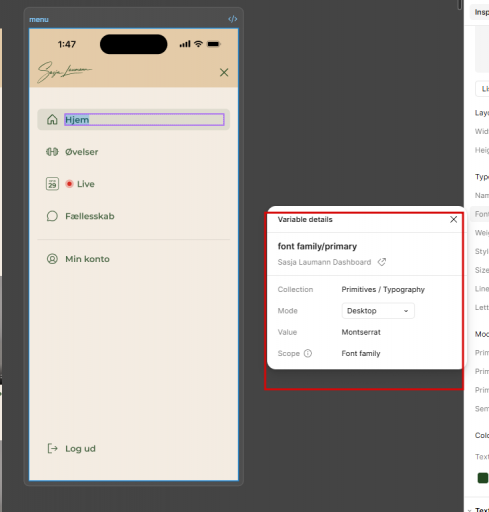Click the Wi-Fi icon in phone status bar
489x512 pixels.
[x=198, y=44]
